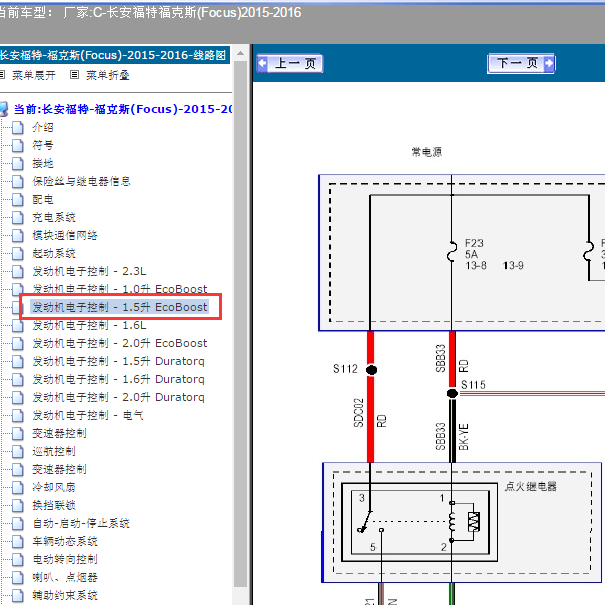This screenshot has width=605, height=605.
Task: Click the 长安福特-福克斯 线路图 panel title
Action: pos(115,55)
